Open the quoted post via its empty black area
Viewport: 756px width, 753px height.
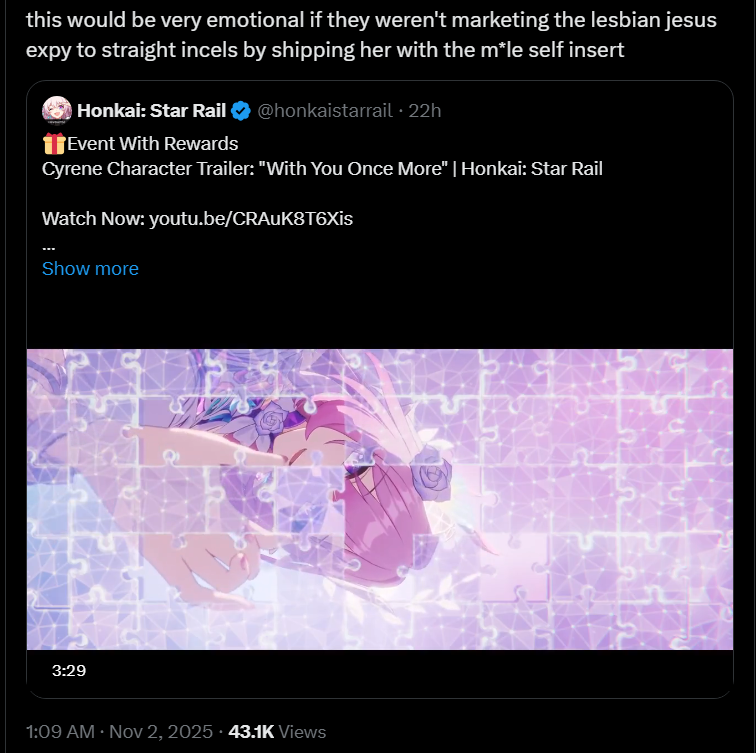click(380, 313)
